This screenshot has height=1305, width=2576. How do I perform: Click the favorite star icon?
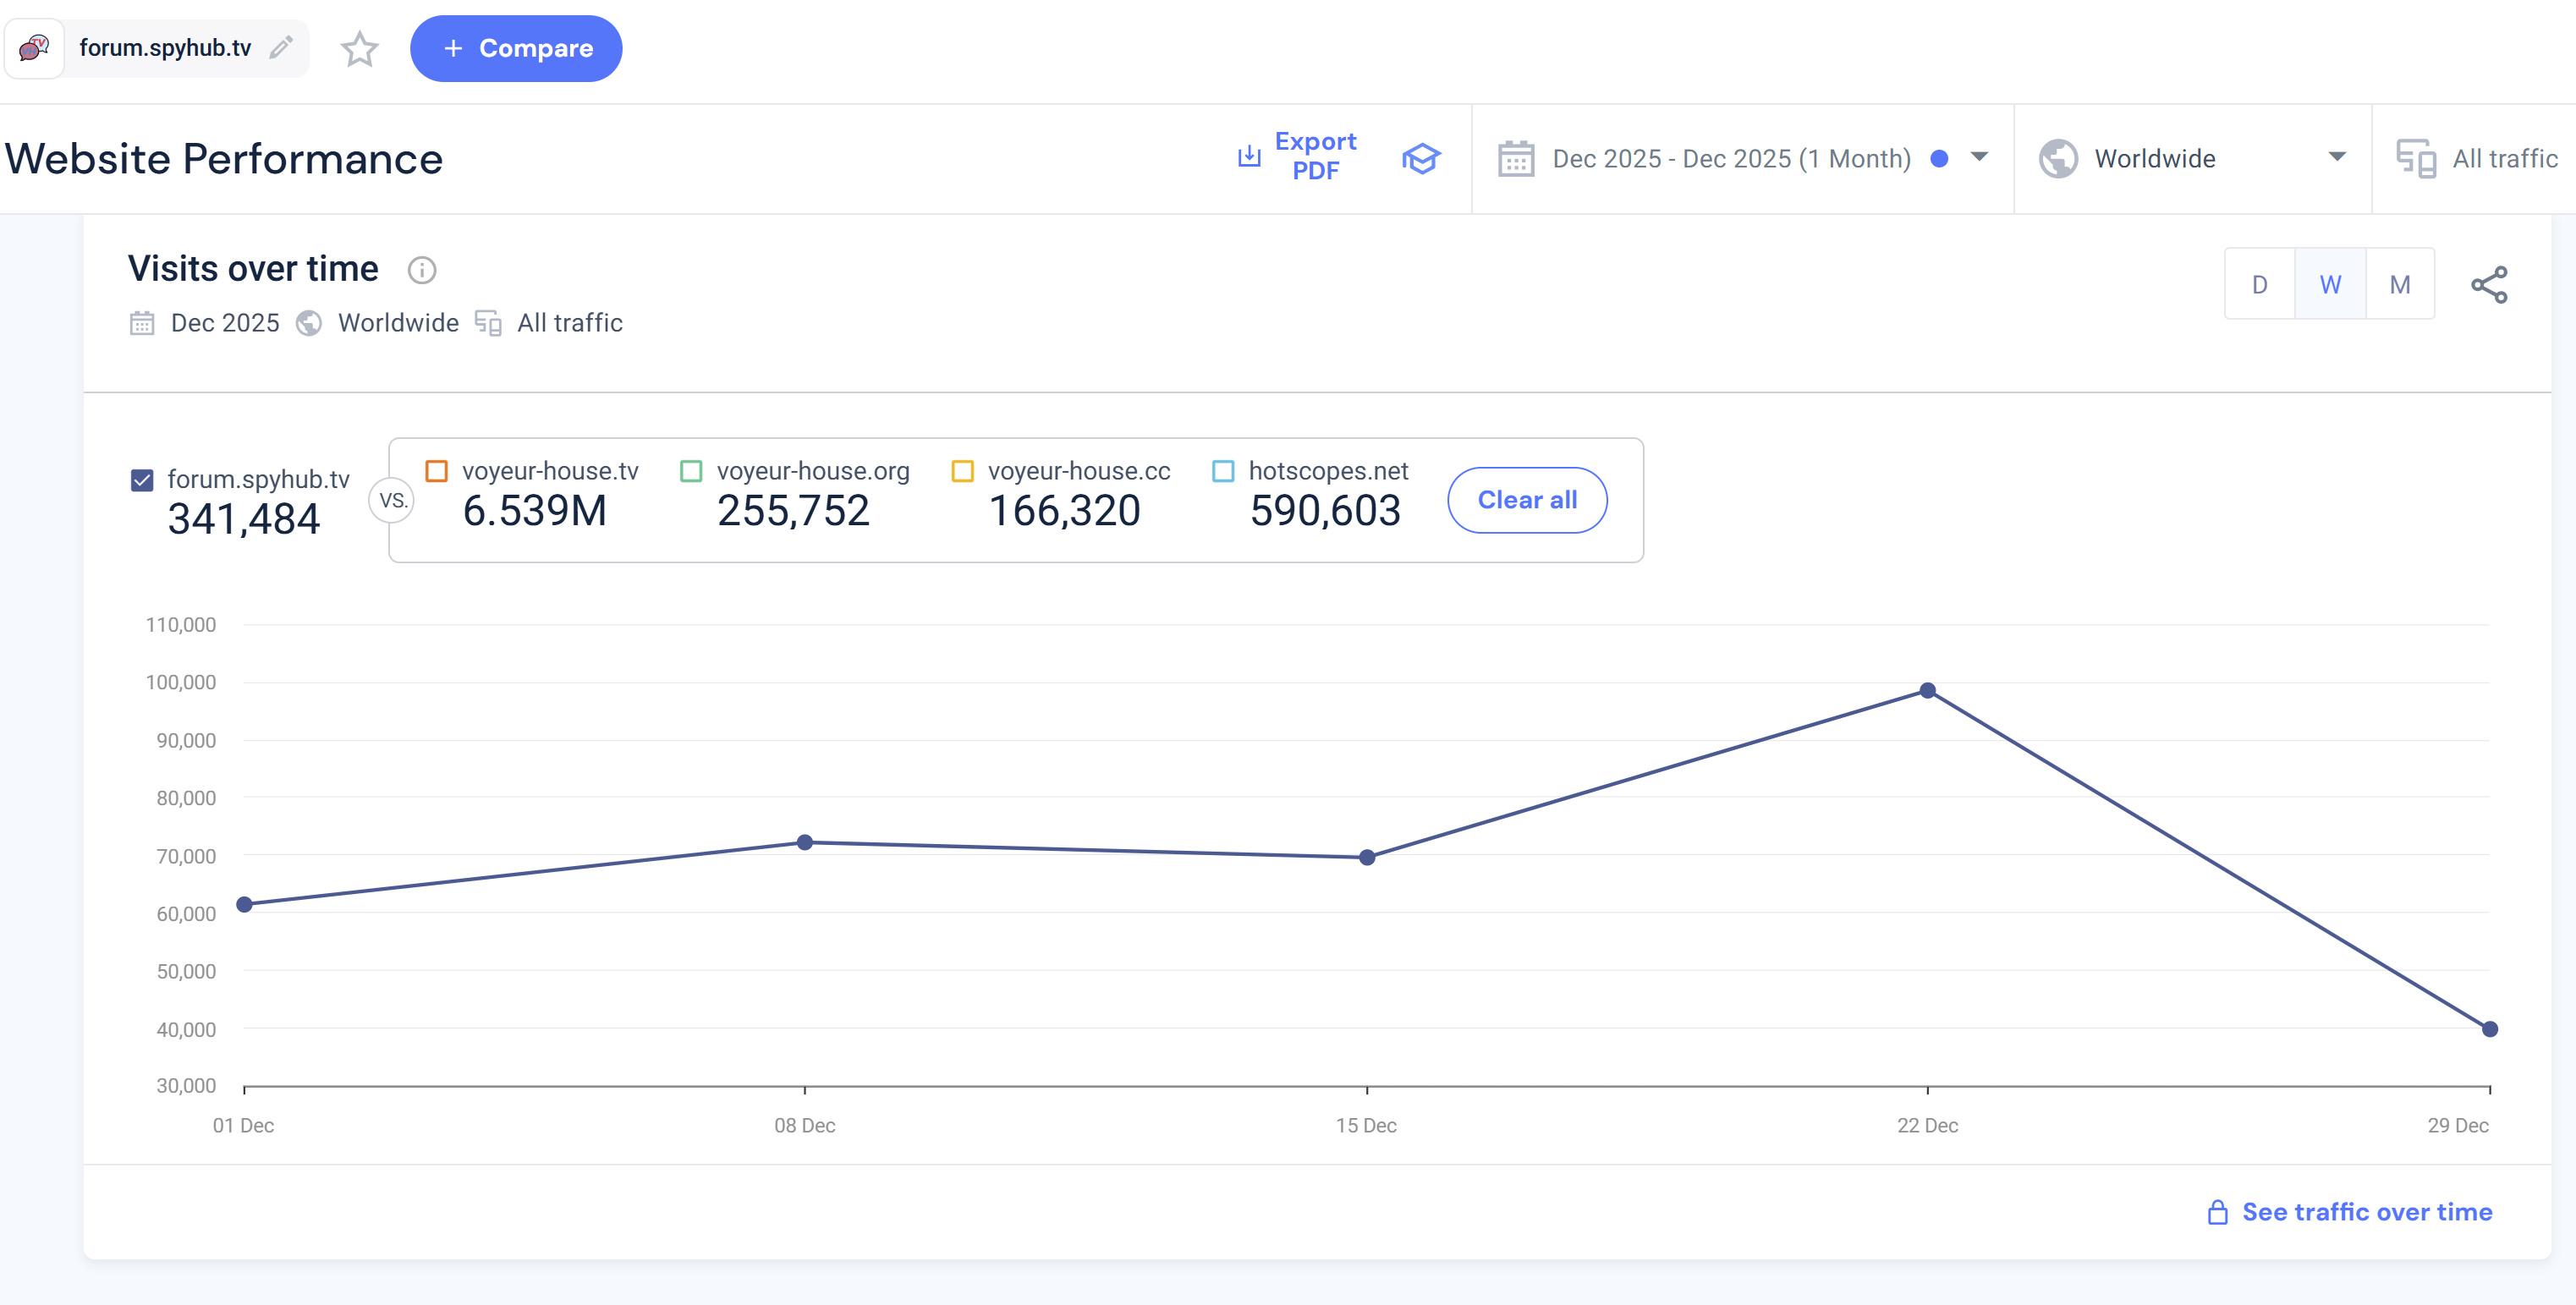[x=359, y=48]
